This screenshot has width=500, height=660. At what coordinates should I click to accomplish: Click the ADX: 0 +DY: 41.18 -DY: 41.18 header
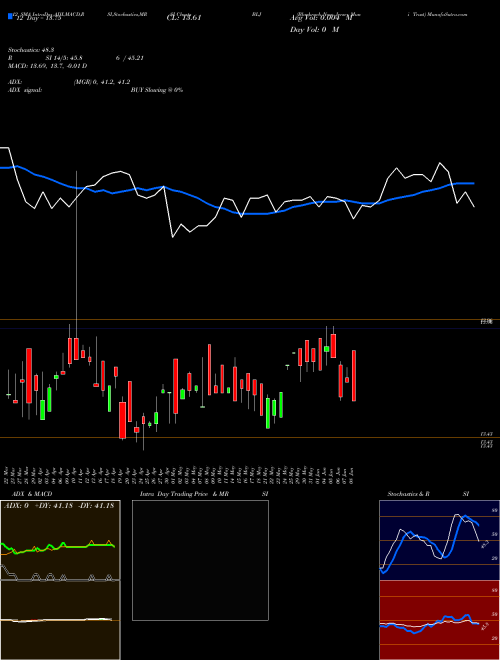point(59,506)
